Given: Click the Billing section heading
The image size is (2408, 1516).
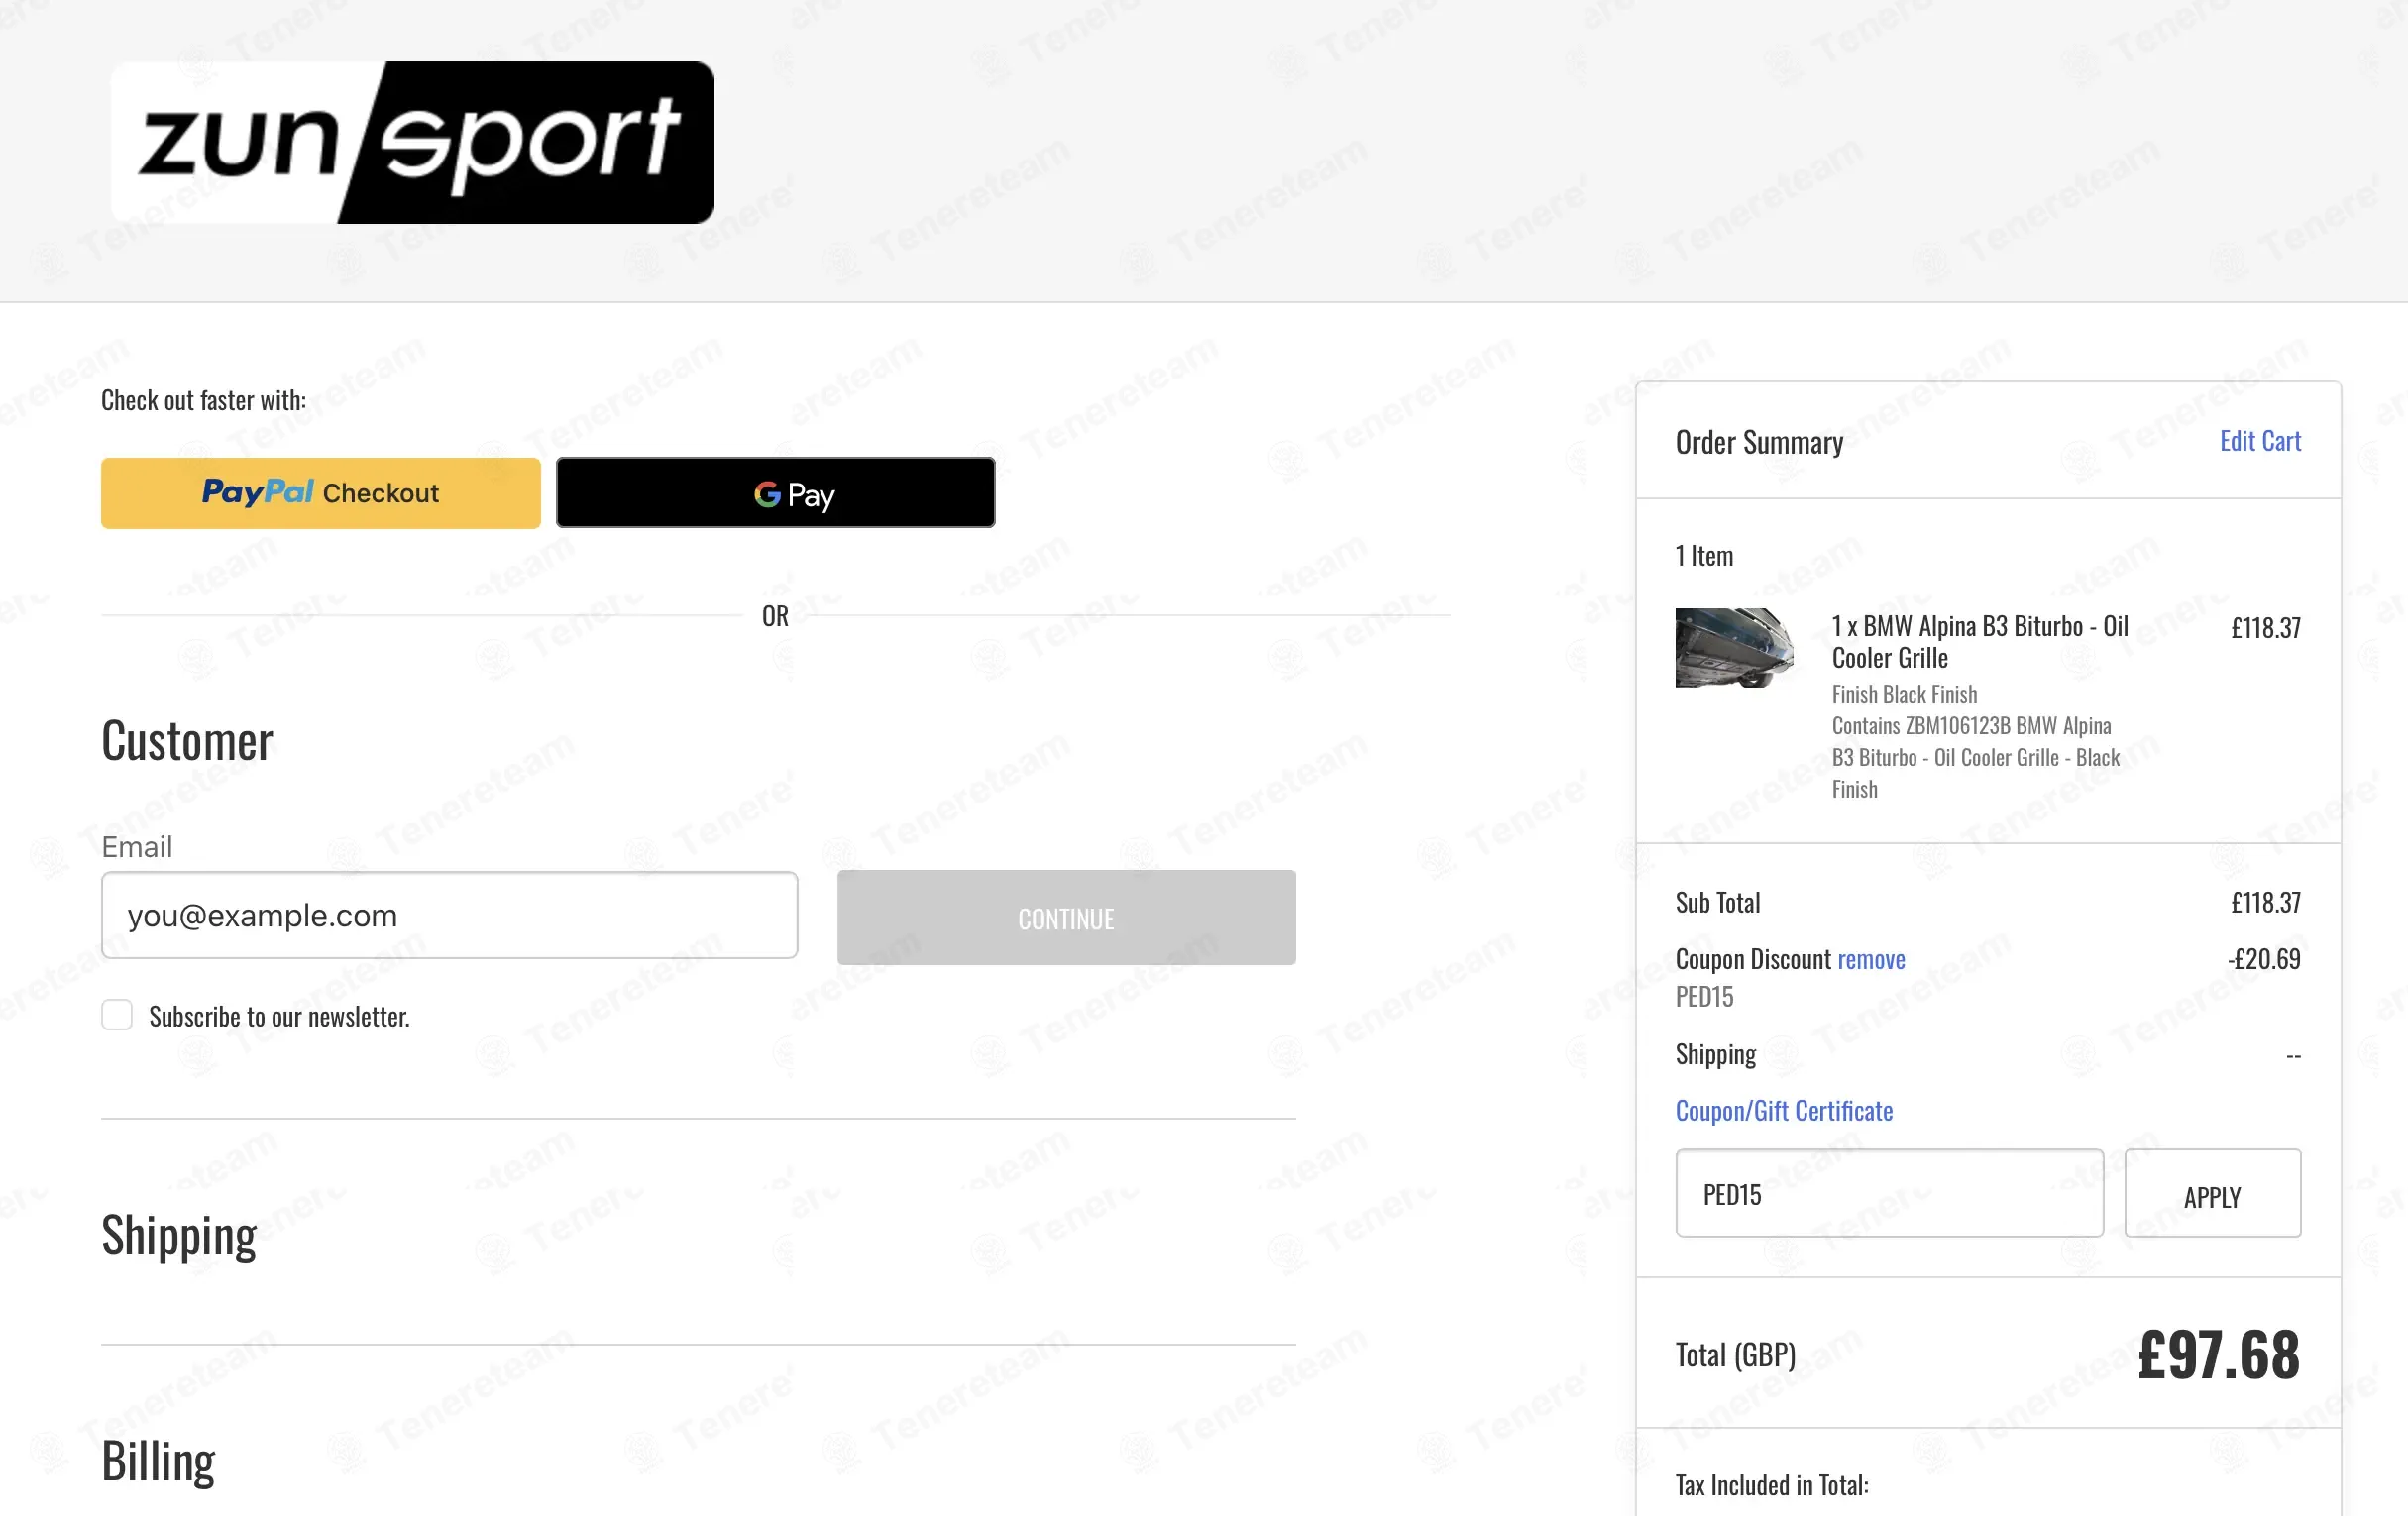Looking at the screenshot, I should click(x=158, y=1461).
